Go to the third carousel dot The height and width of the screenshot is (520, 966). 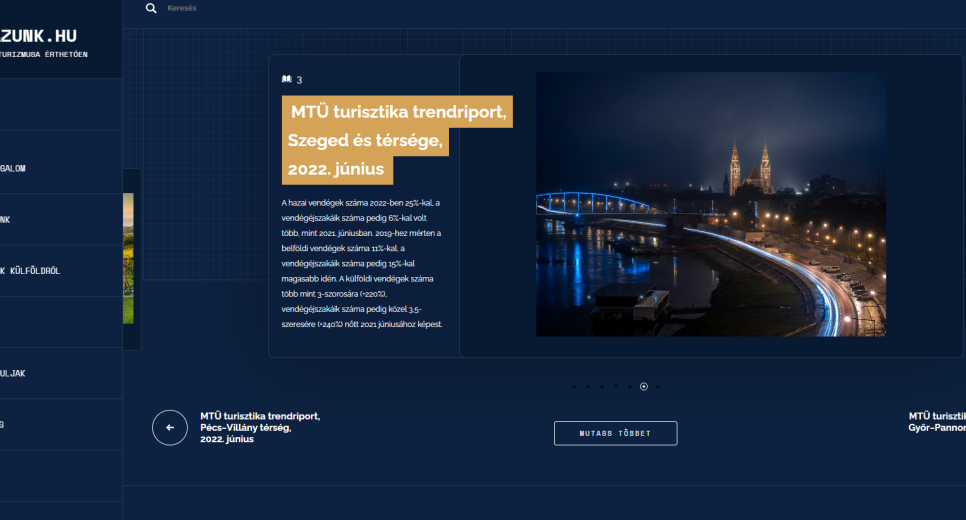point(602,386)
